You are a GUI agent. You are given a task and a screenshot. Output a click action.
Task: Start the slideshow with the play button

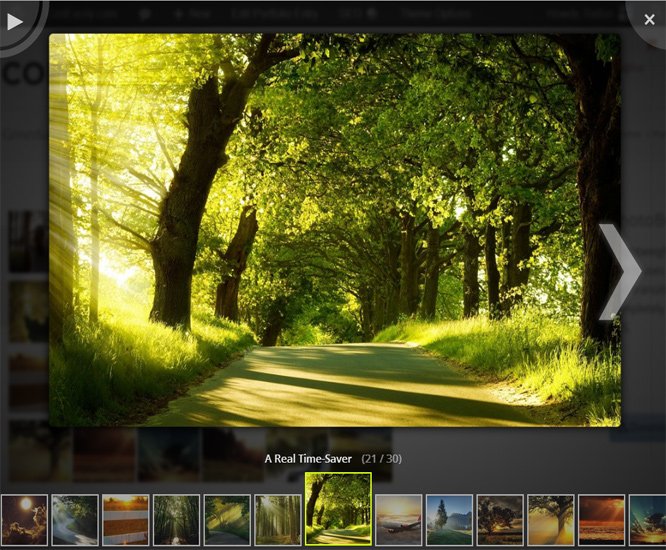click(15, 21)
